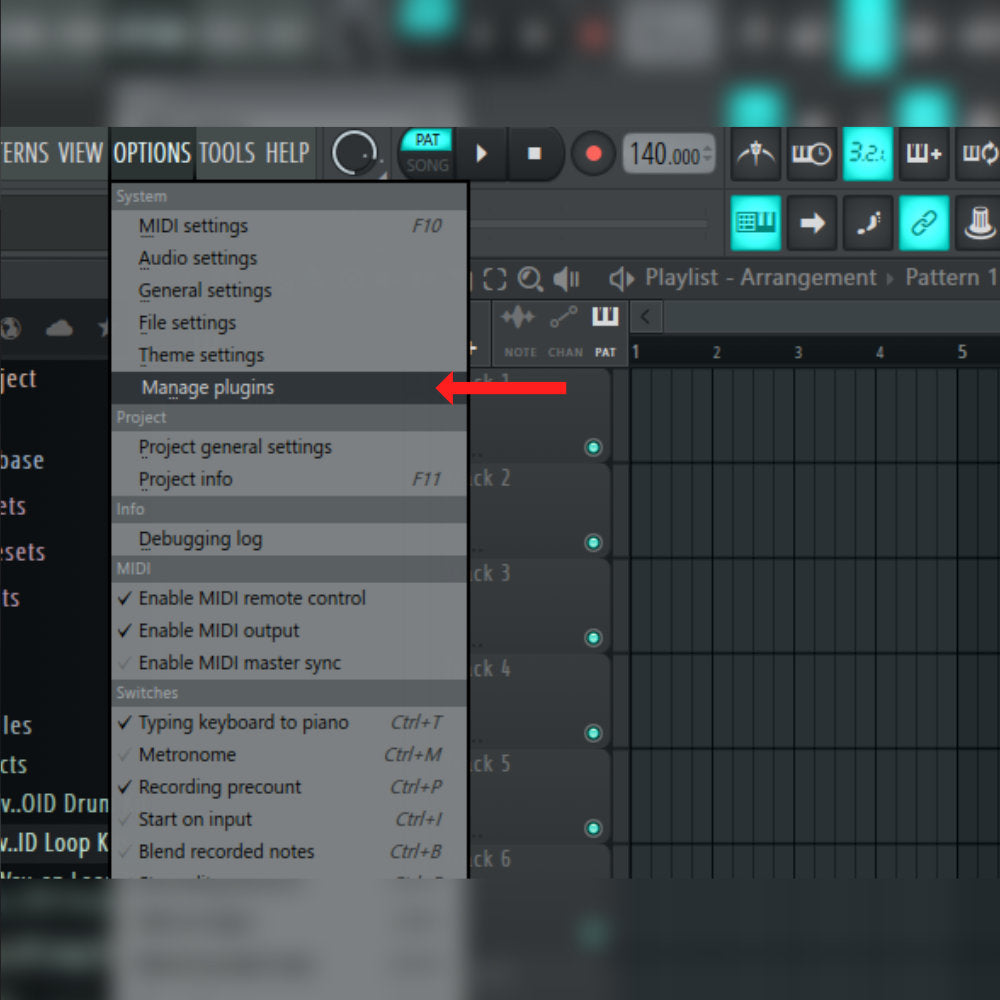Click the typing keyboard to piano icon
Image resolution: width=1000 pixels, height=1000 pixels.
pos(756,223)
